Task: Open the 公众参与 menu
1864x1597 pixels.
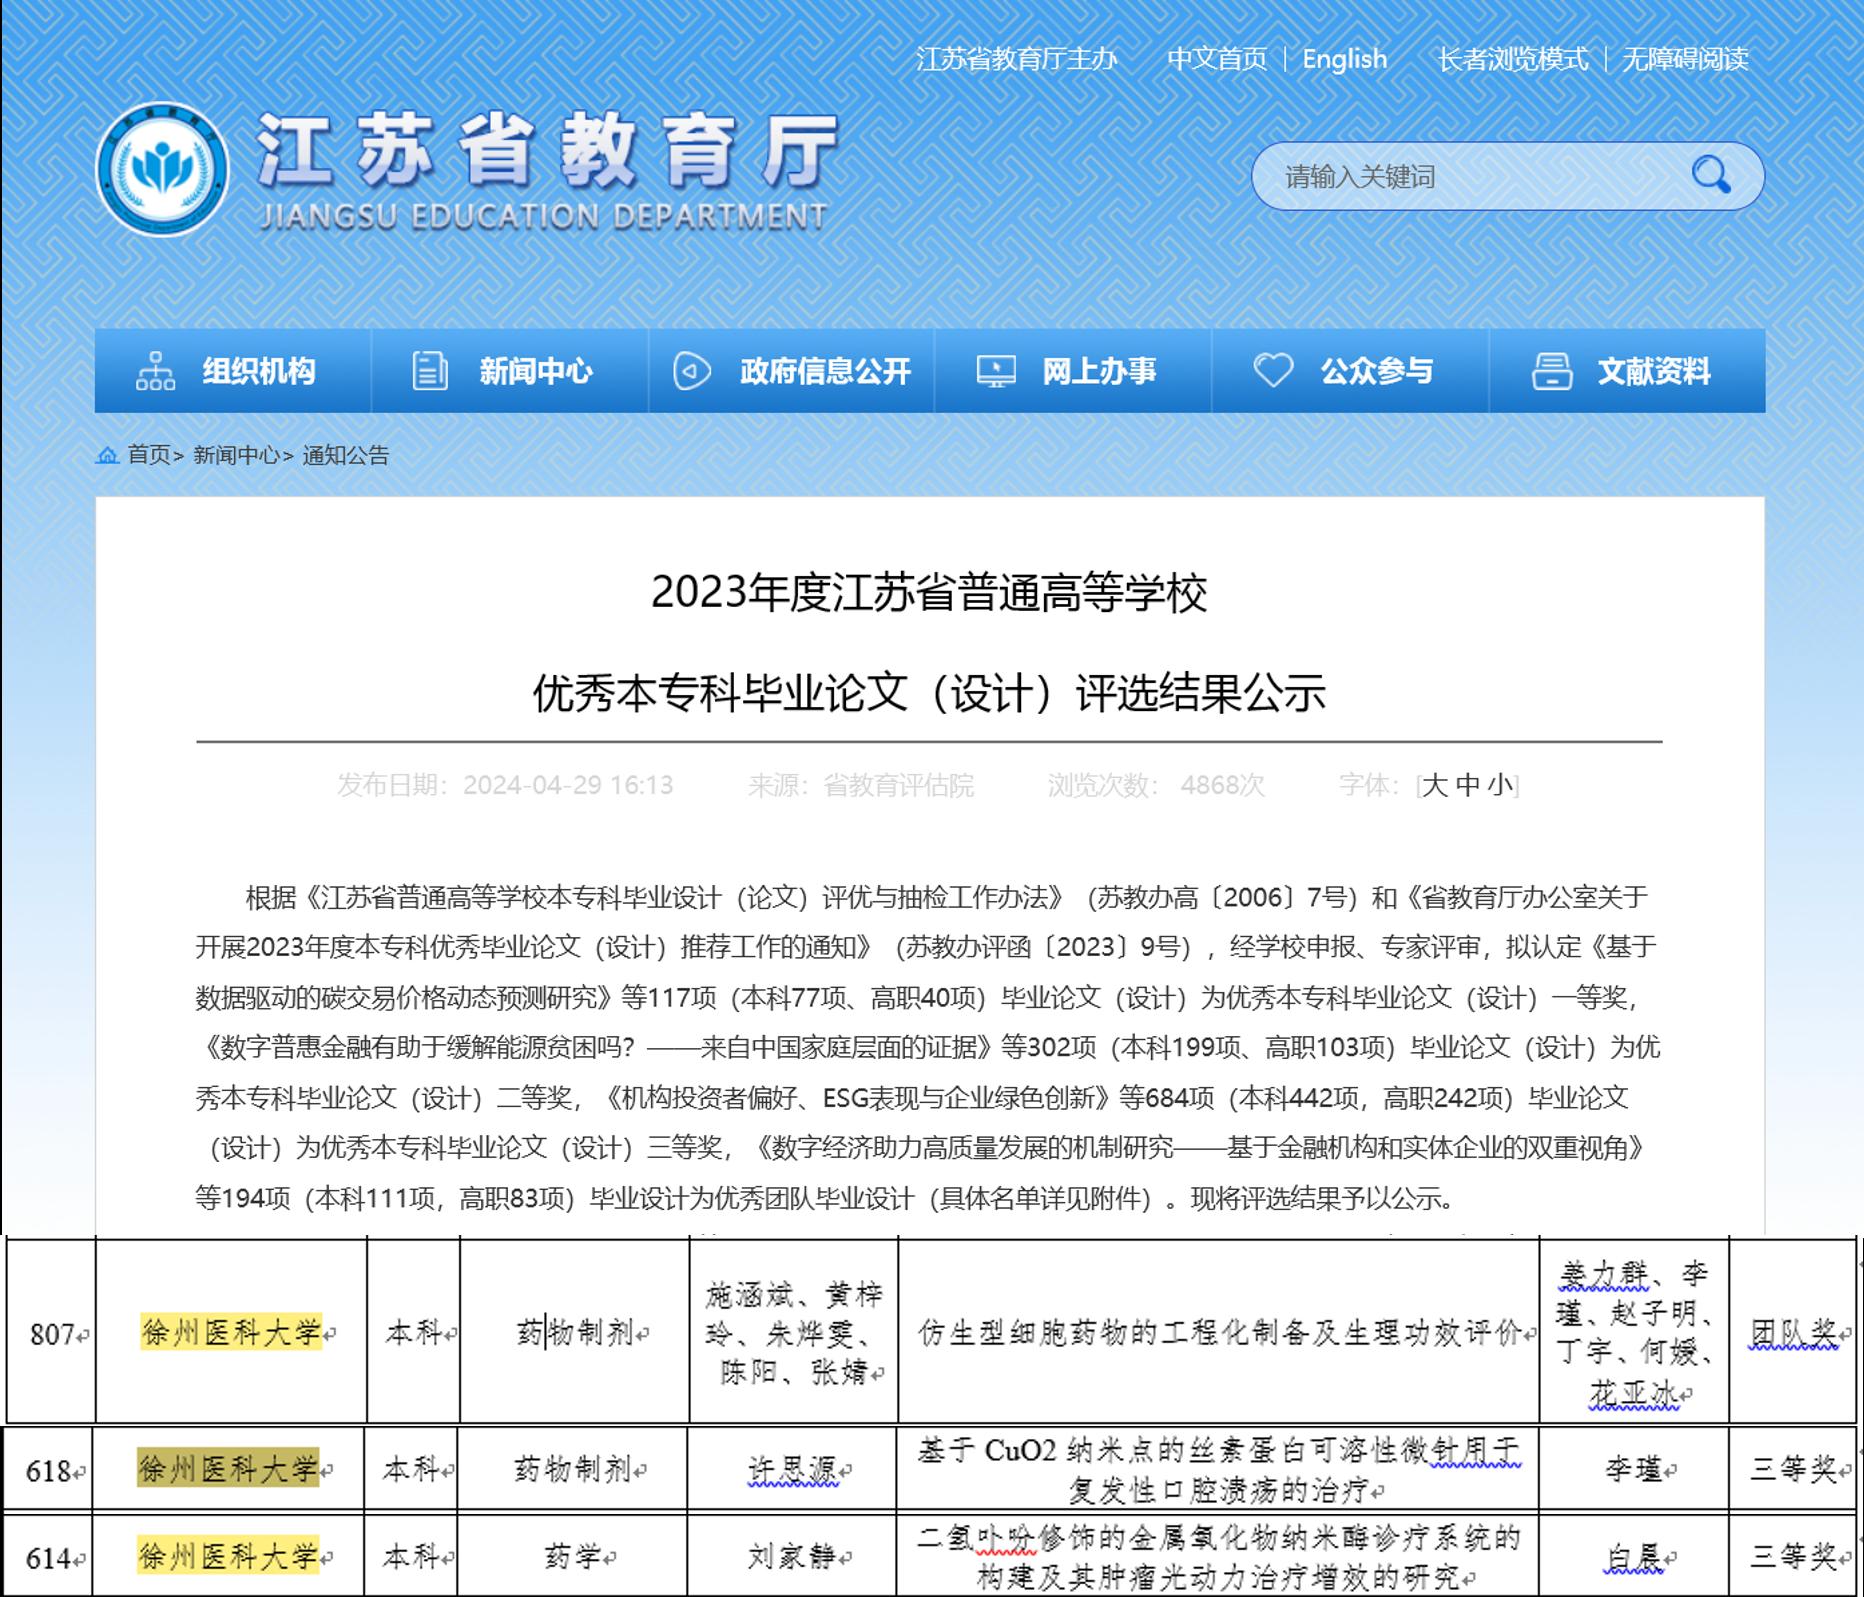Action: [1350, 371]
